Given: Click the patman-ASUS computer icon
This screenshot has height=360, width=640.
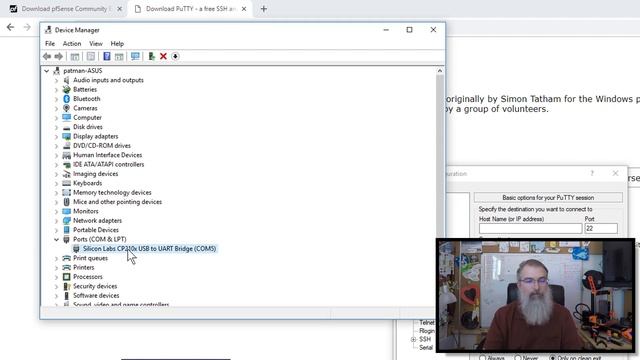Looking at the screenshot, I should (57, 71).
